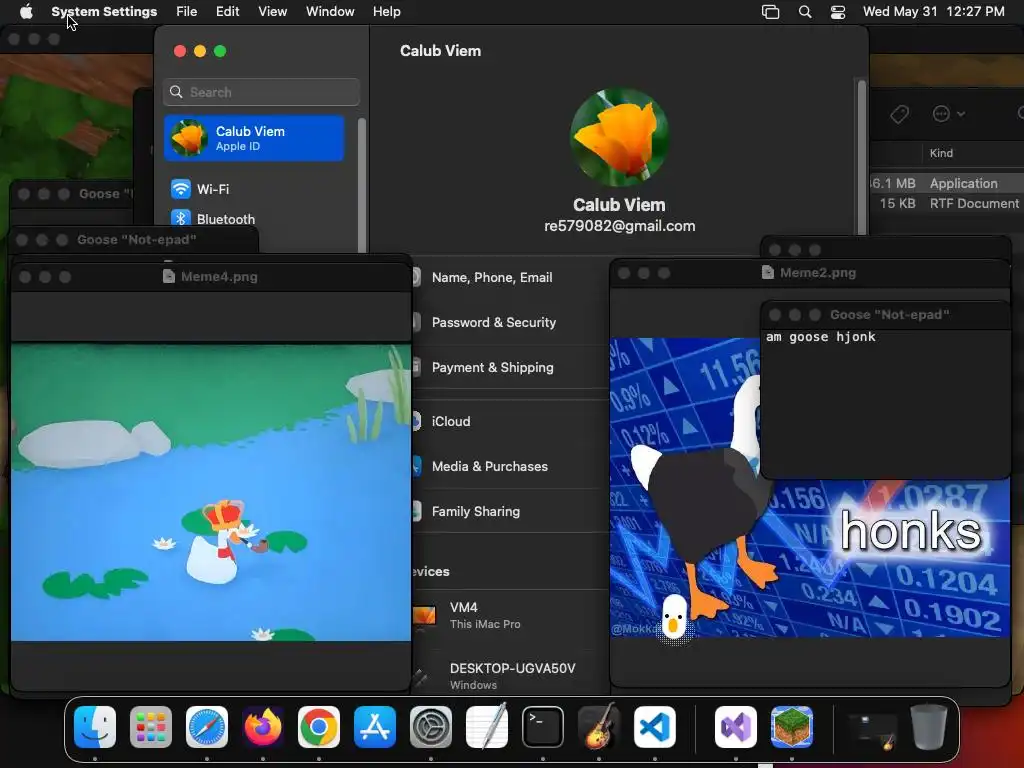Open Finder from the dock
Image resolution: width=1024 pixels, height=768 pixels.
pyautogui.click(x=95, y=726)
